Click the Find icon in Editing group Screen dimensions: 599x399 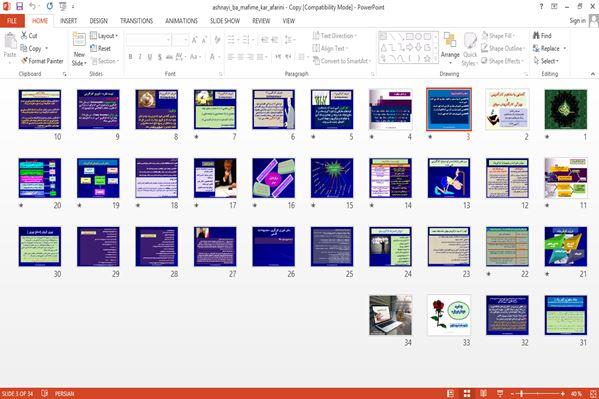(536, 36)
